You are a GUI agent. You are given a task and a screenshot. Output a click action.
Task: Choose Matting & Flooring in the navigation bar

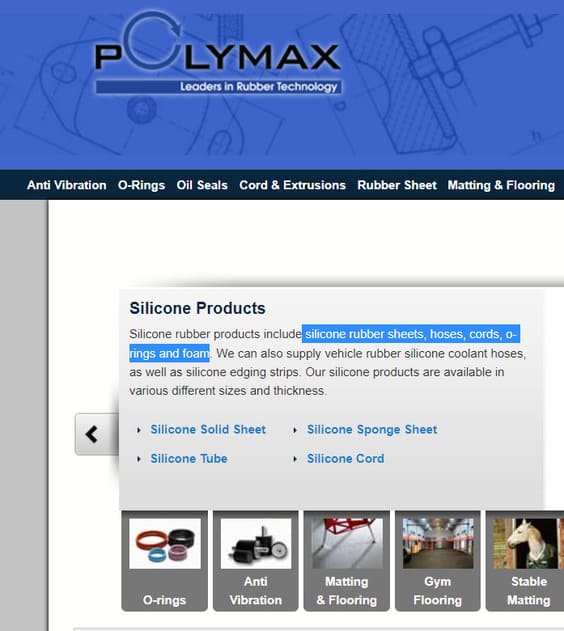(x=501, y=185)
